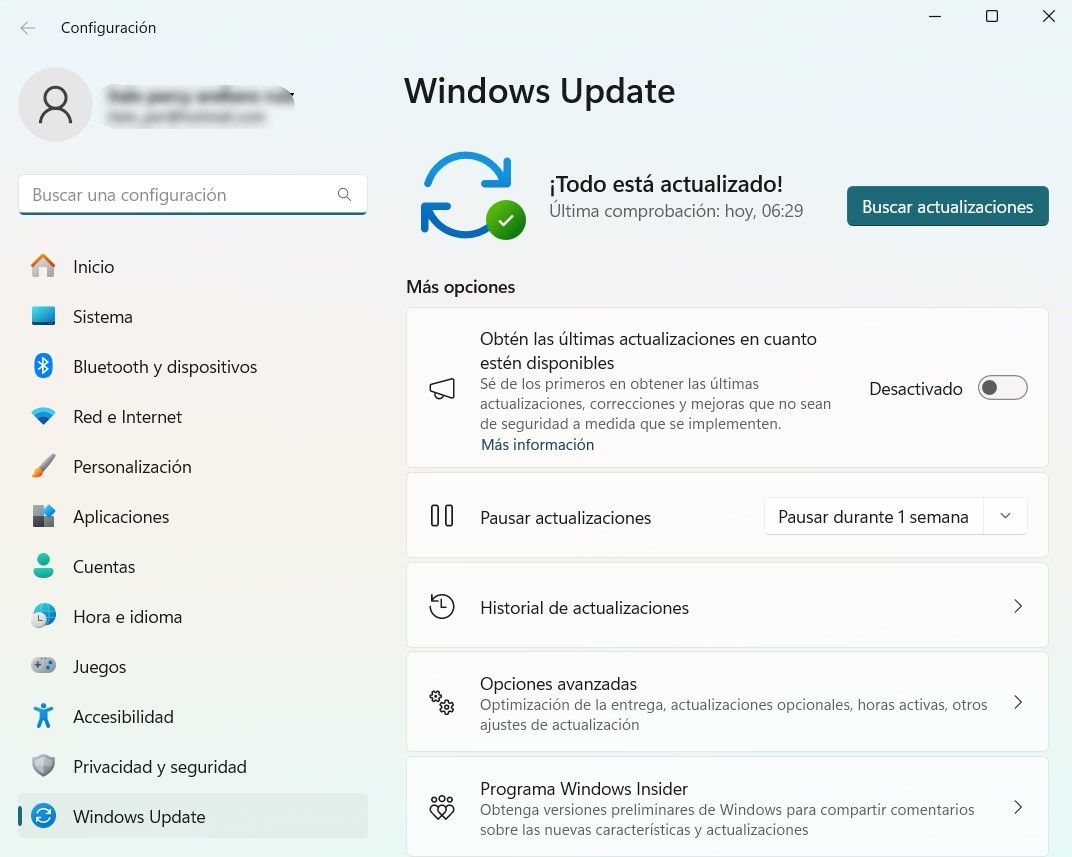This screenshot has height=857, width=1072.
Task: Click the Sistema monitor icon
Action: pyautogui.click(x=43, y=316)
